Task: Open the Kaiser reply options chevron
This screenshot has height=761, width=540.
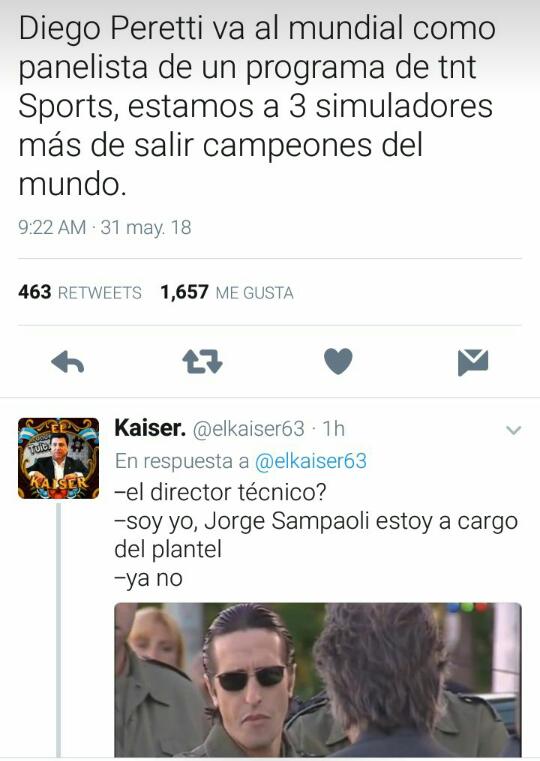Action: [513, 430]
